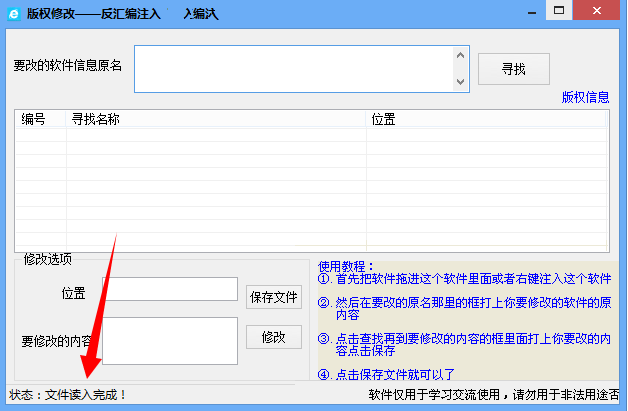Click the 使用教程 heading text
628x411 pixels.
pos(346,266)
